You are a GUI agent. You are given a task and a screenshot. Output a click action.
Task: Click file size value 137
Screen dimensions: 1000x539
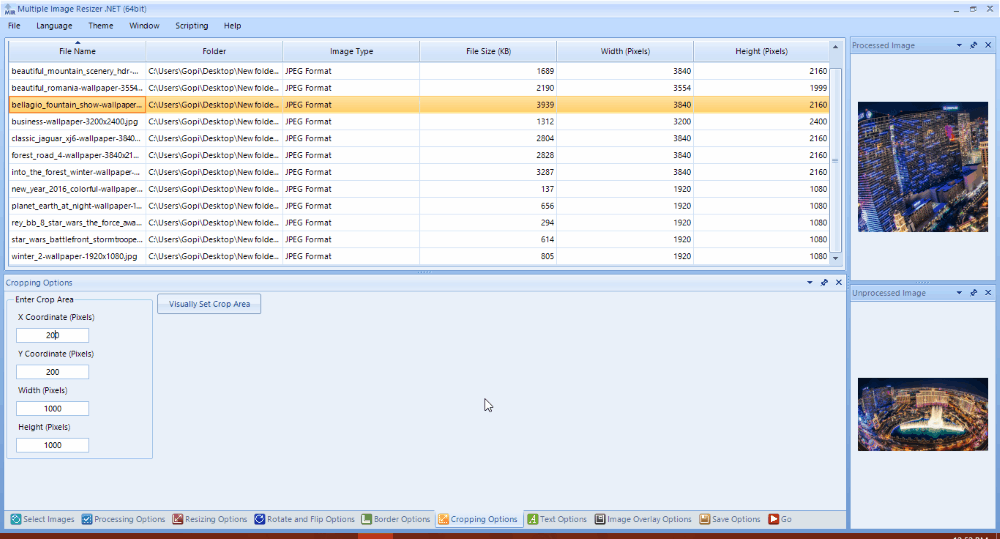pyautogui.click(x=547, y=189)
